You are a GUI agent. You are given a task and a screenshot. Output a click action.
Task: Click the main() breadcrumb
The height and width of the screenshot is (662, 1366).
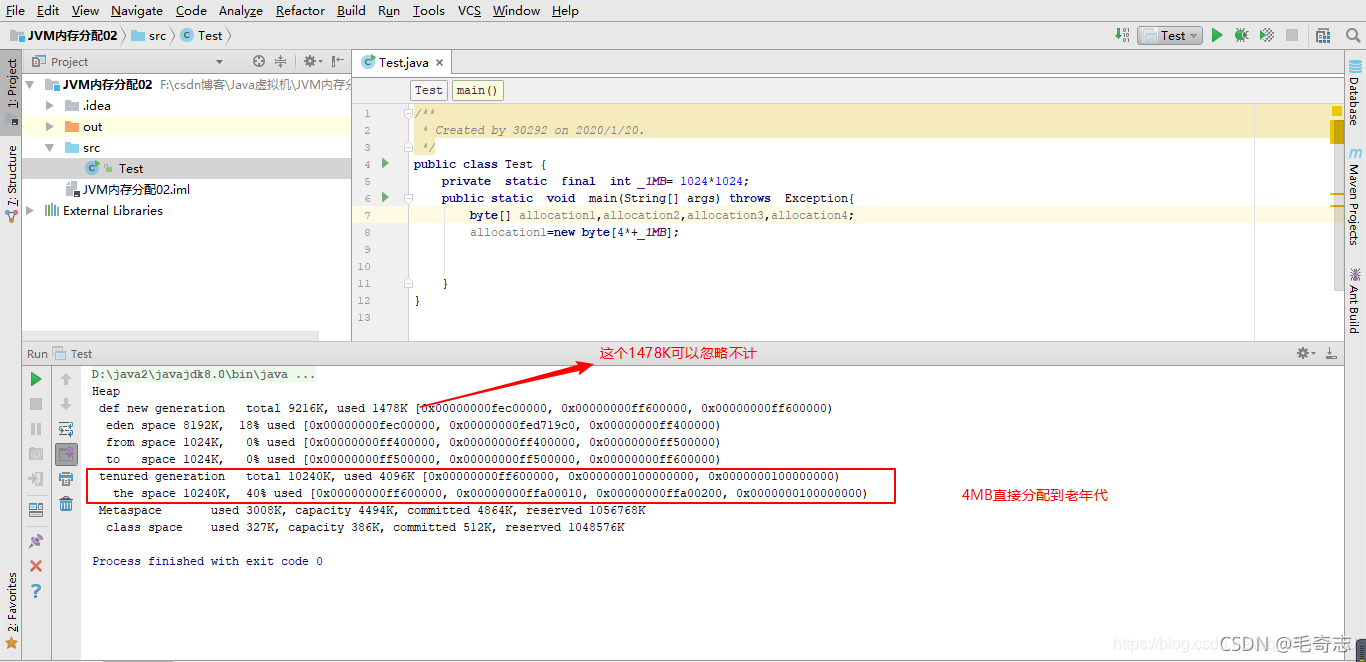(x=477, y=90)
